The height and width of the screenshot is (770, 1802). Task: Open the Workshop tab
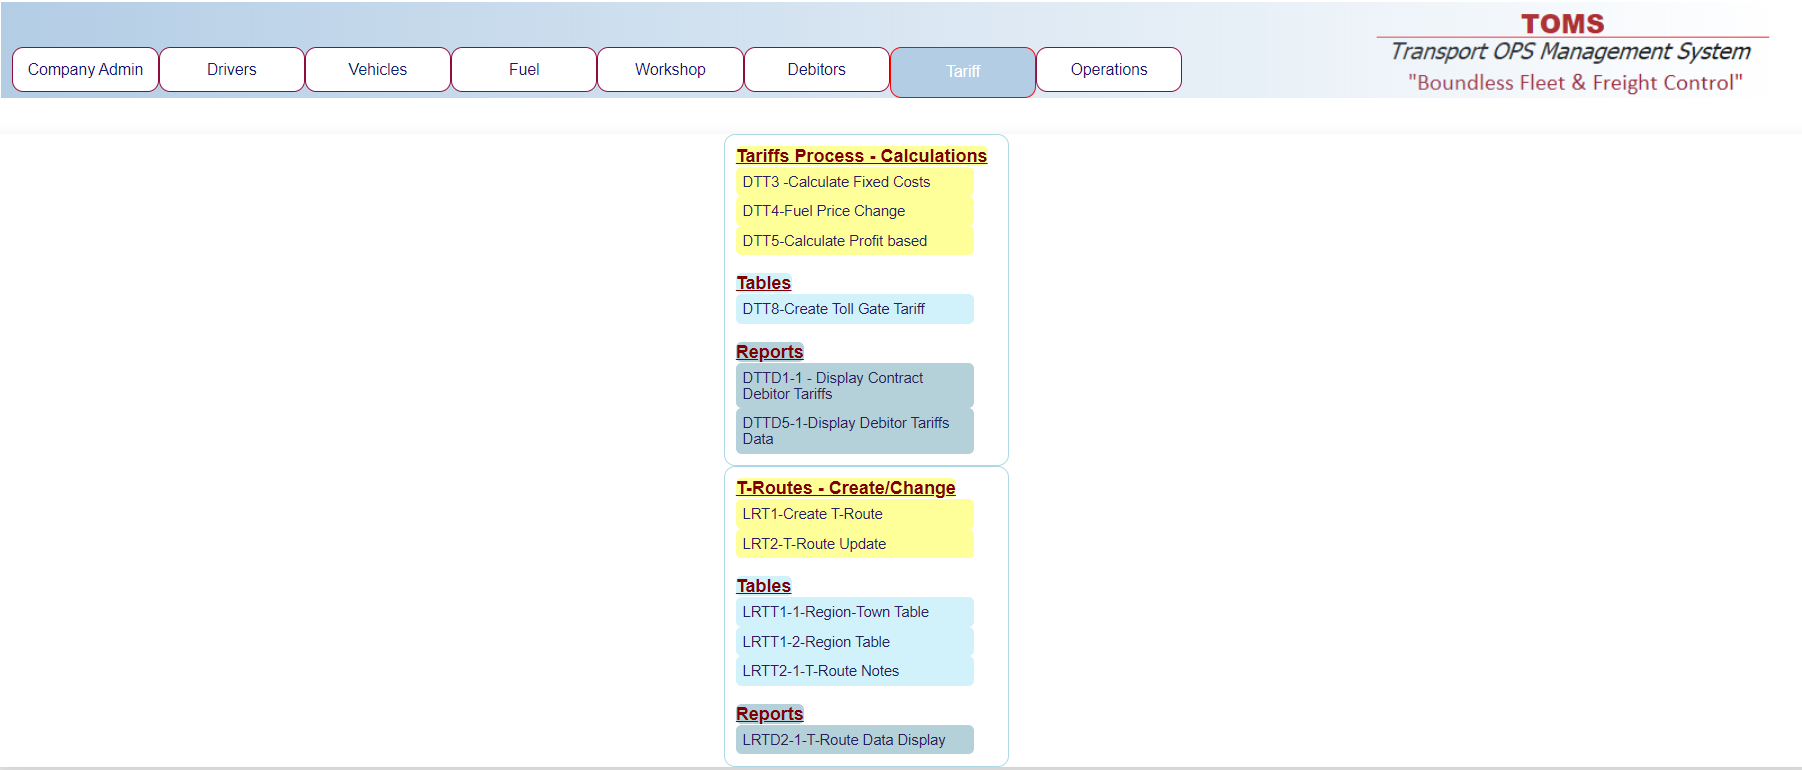(670, 70)
